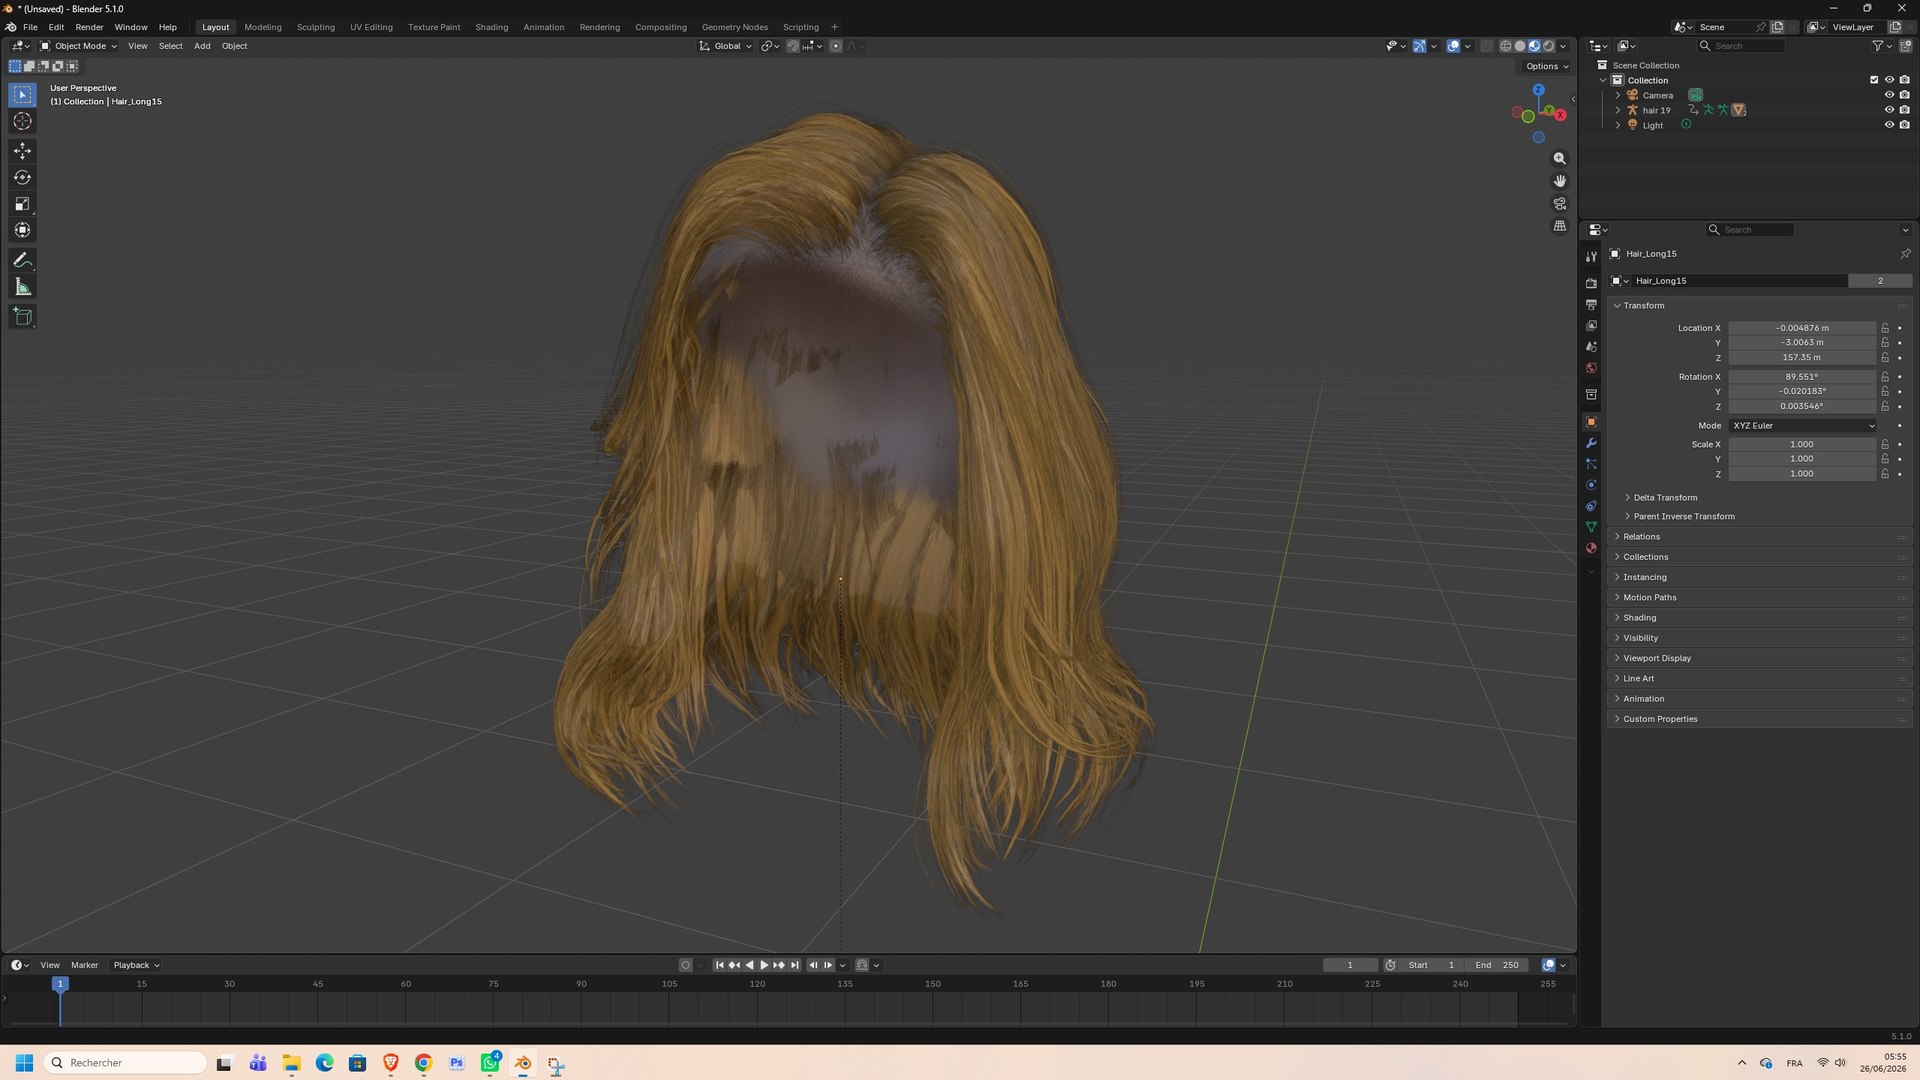
Task: Toggle camera view icon in viewport
Action: (x=1559, y=204)
